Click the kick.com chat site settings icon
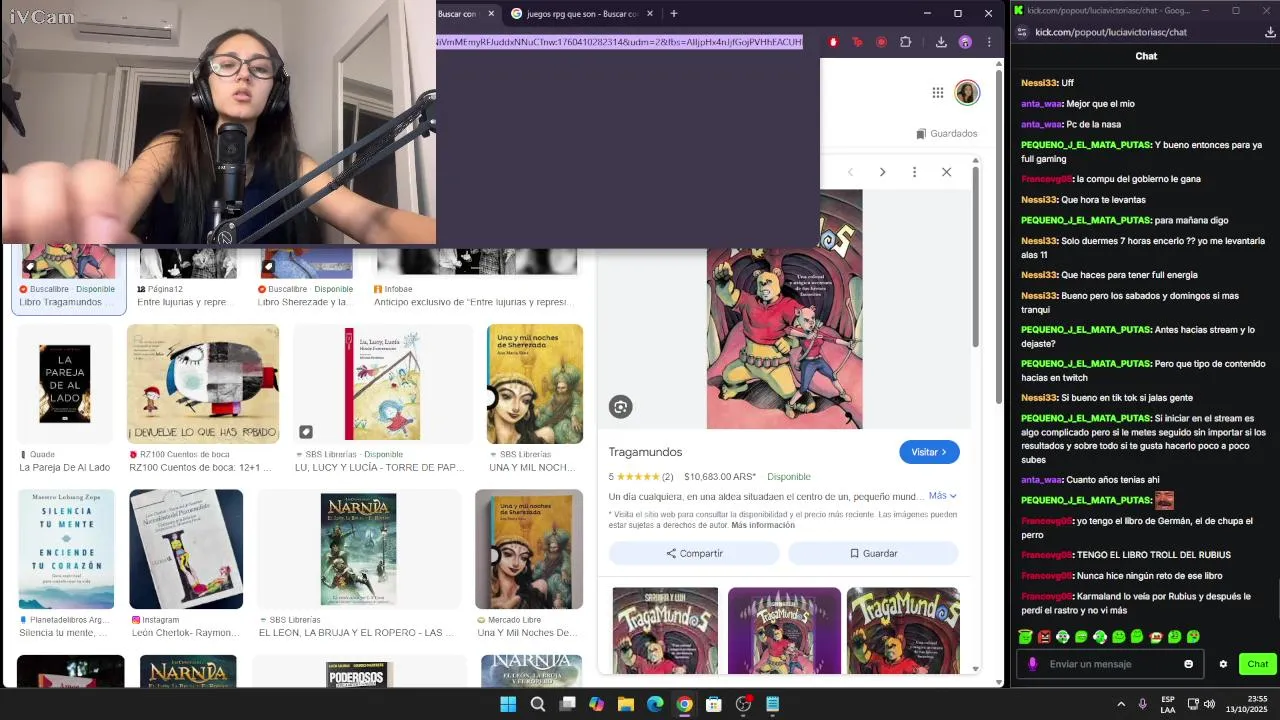The image size is (1280, 720). (x=1023, y=32)
